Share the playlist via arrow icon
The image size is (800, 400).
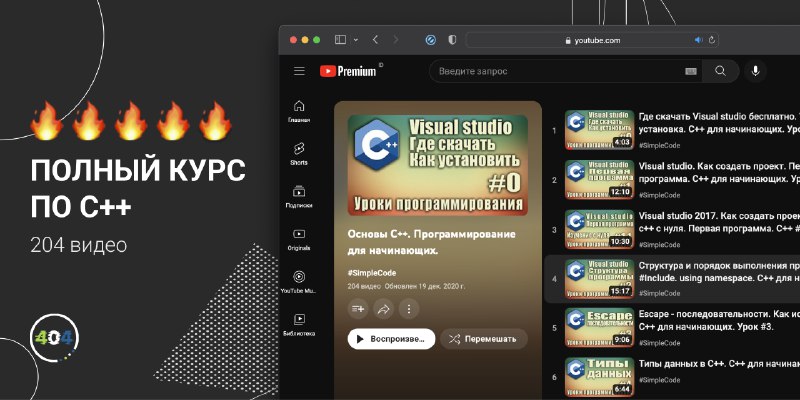point(383,309)
